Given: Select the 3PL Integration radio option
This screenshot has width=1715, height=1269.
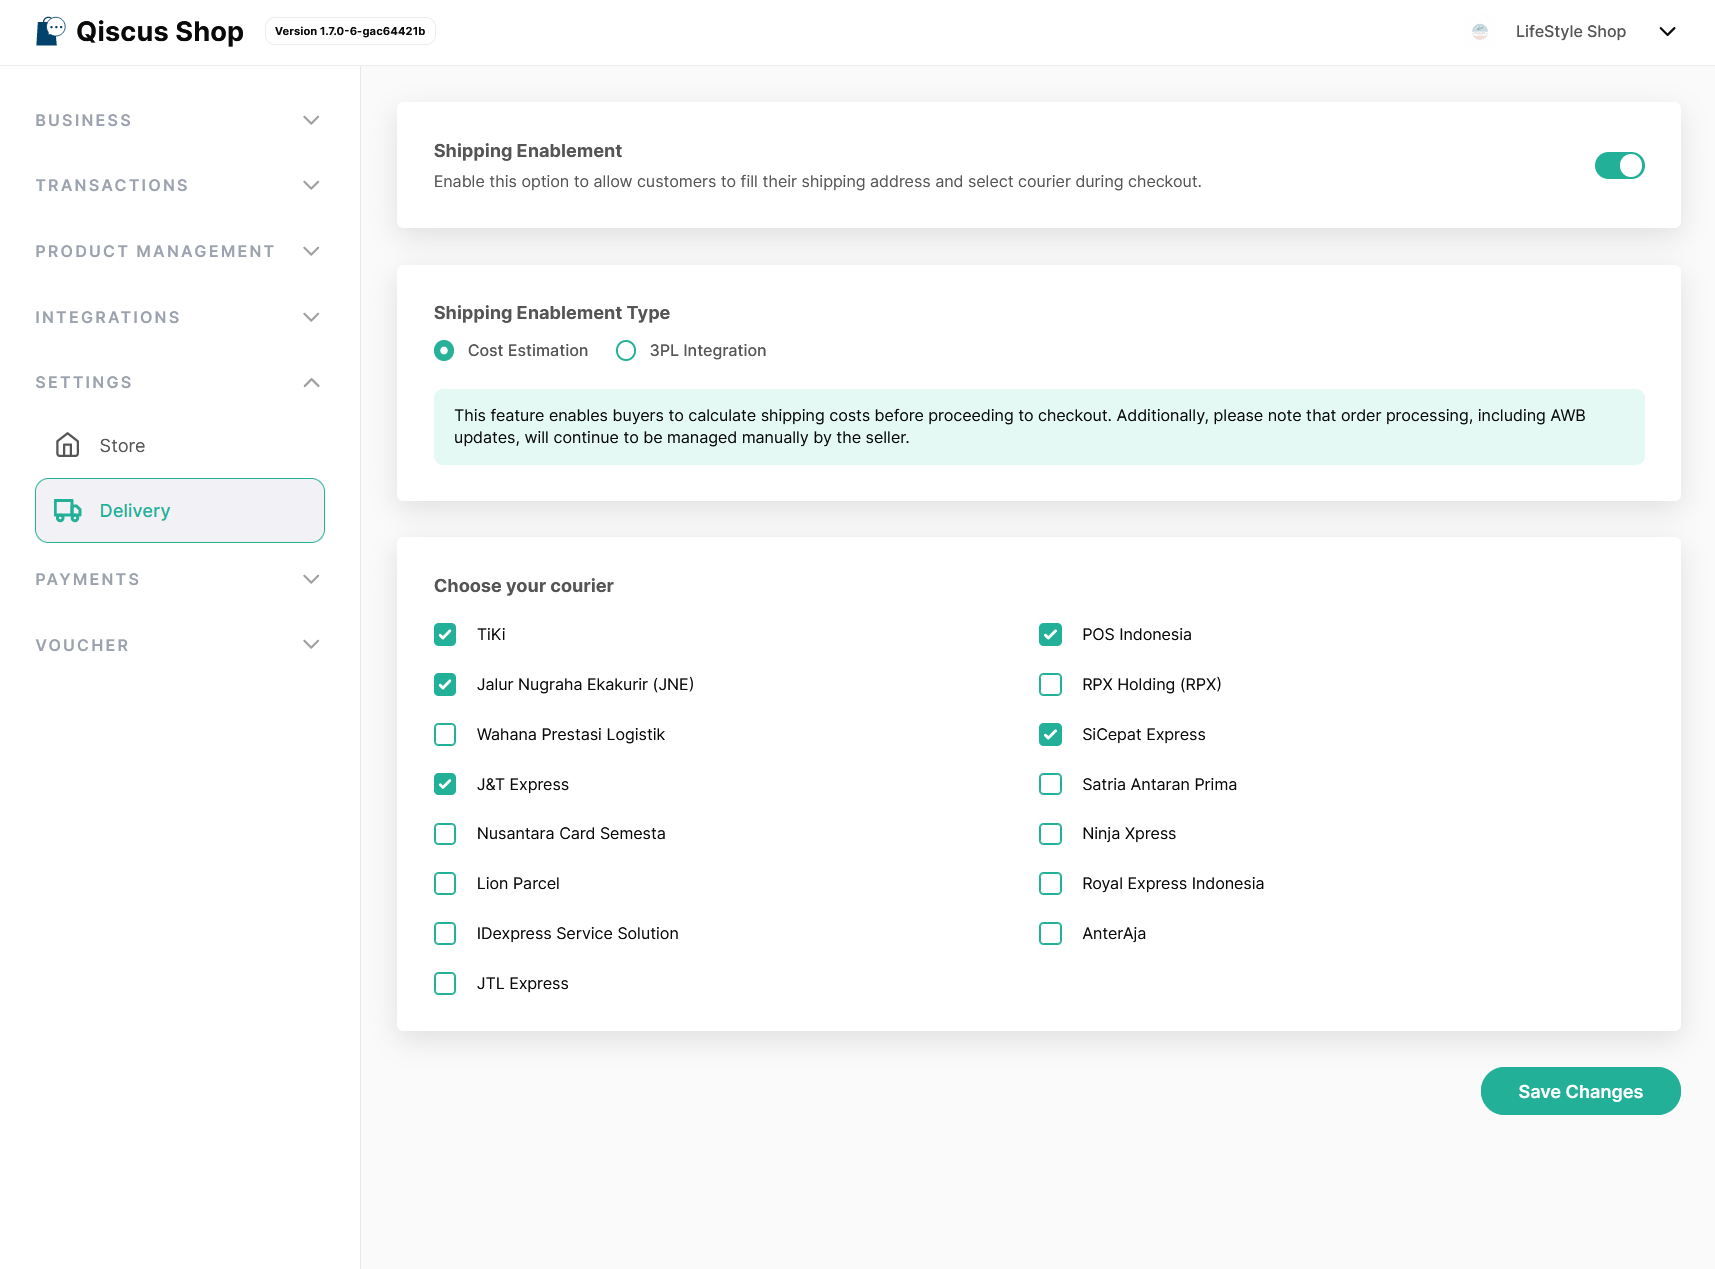Looking at the screenshot, I should [626, 351].
